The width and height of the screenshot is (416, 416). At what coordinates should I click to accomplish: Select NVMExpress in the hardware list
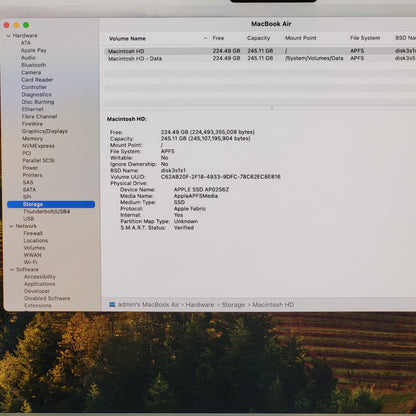pos(38,146)
